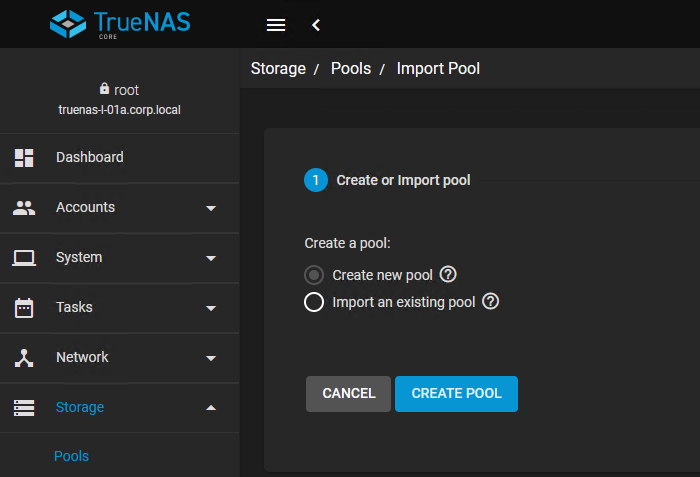Expand the Tasks menu arrow
Screen dimensions: 700x477
(x=211, y=308)
